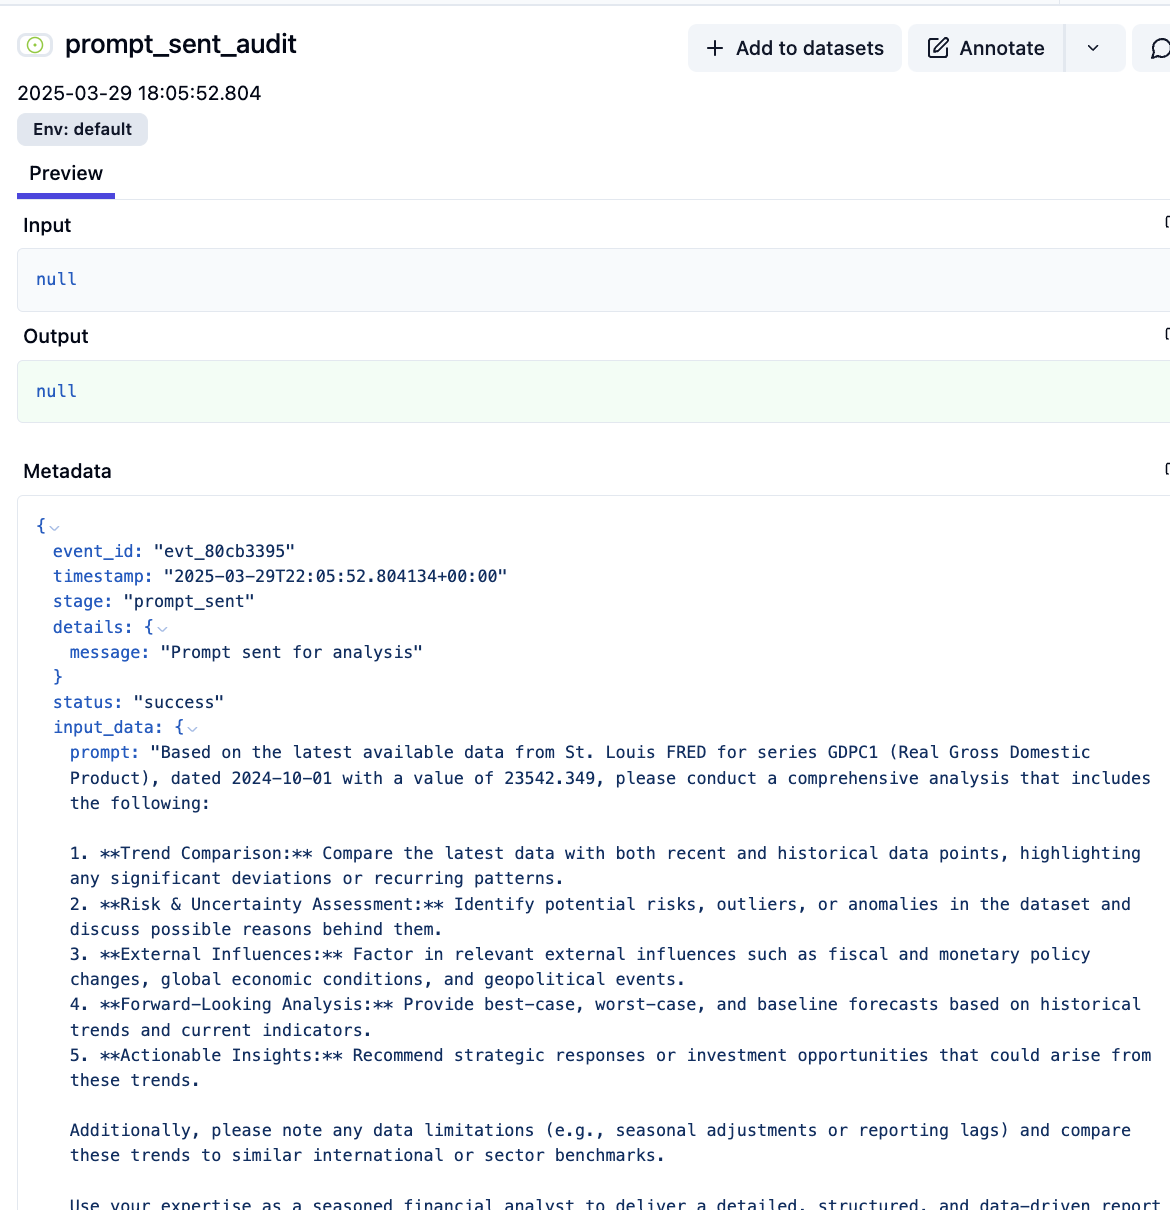Copy the Output section using its copy icon
Viewport: 1170px width, 1210px height.
(1166, 332)
